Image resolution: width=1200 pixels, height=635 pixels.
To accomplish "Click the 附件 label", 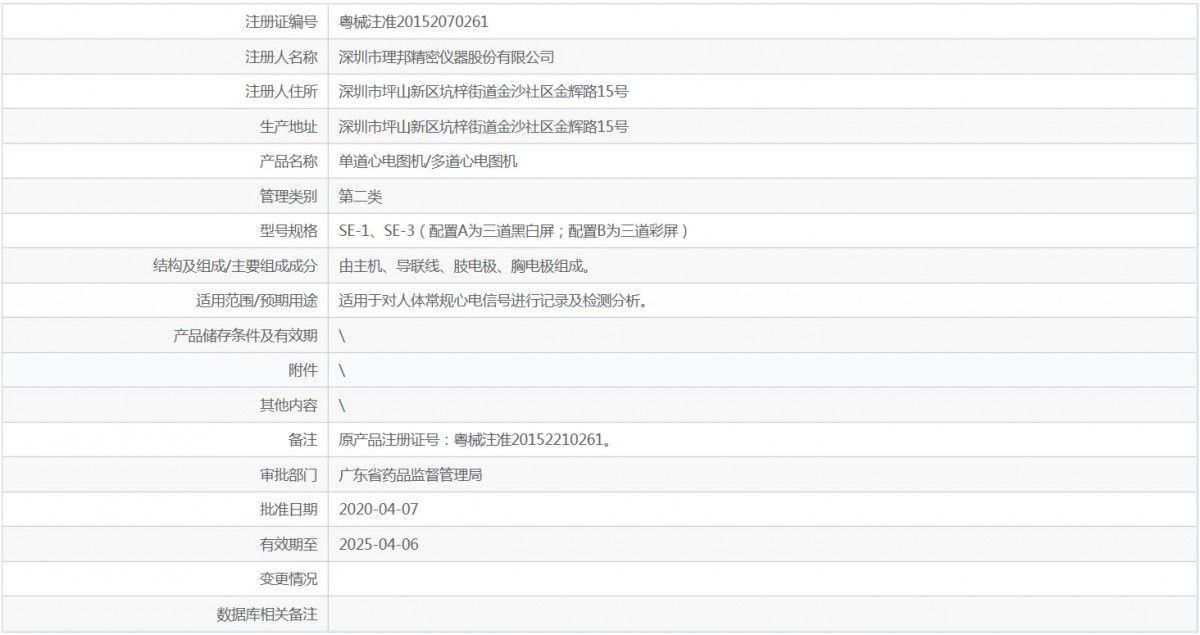I will (303, 371).
